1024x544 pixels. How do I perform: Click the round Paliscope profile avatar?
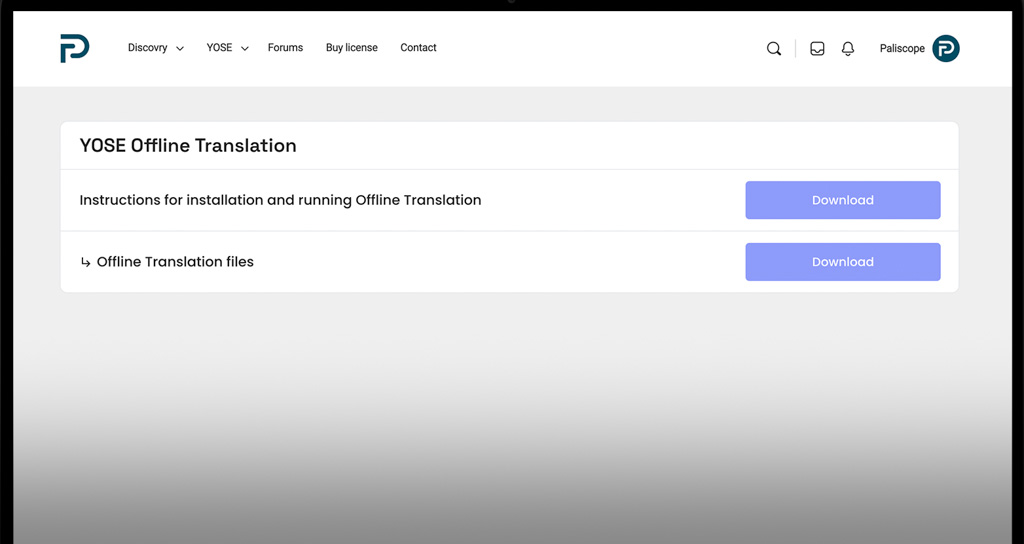946,48
